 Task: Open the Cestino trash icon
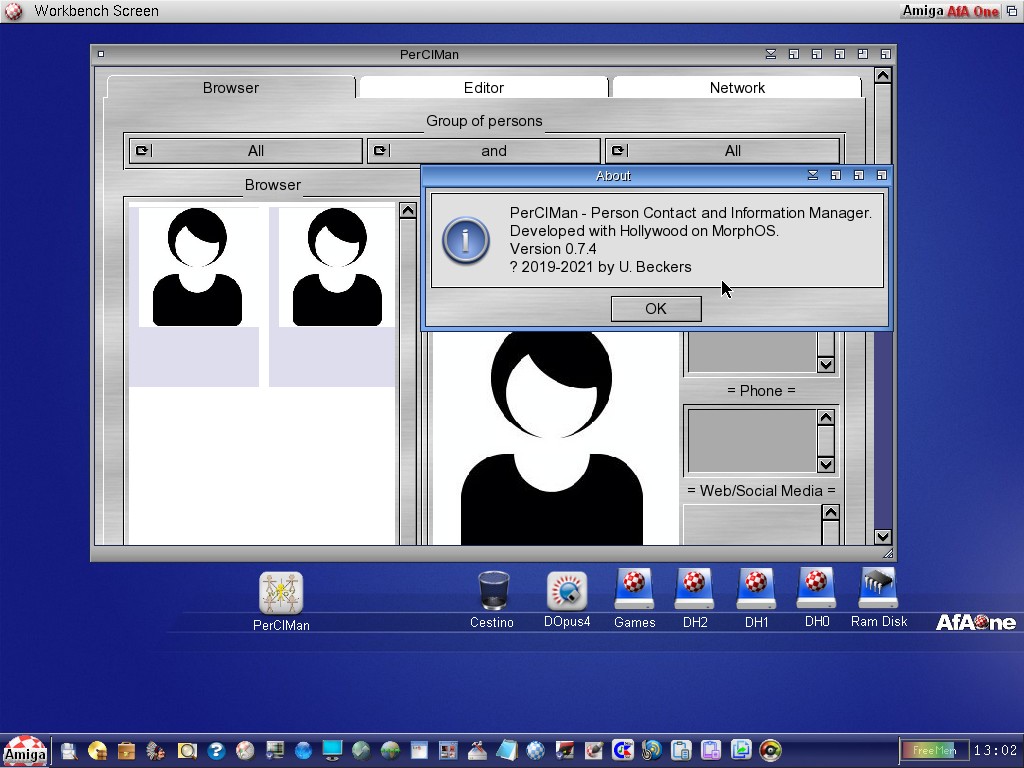click(493, 591)
